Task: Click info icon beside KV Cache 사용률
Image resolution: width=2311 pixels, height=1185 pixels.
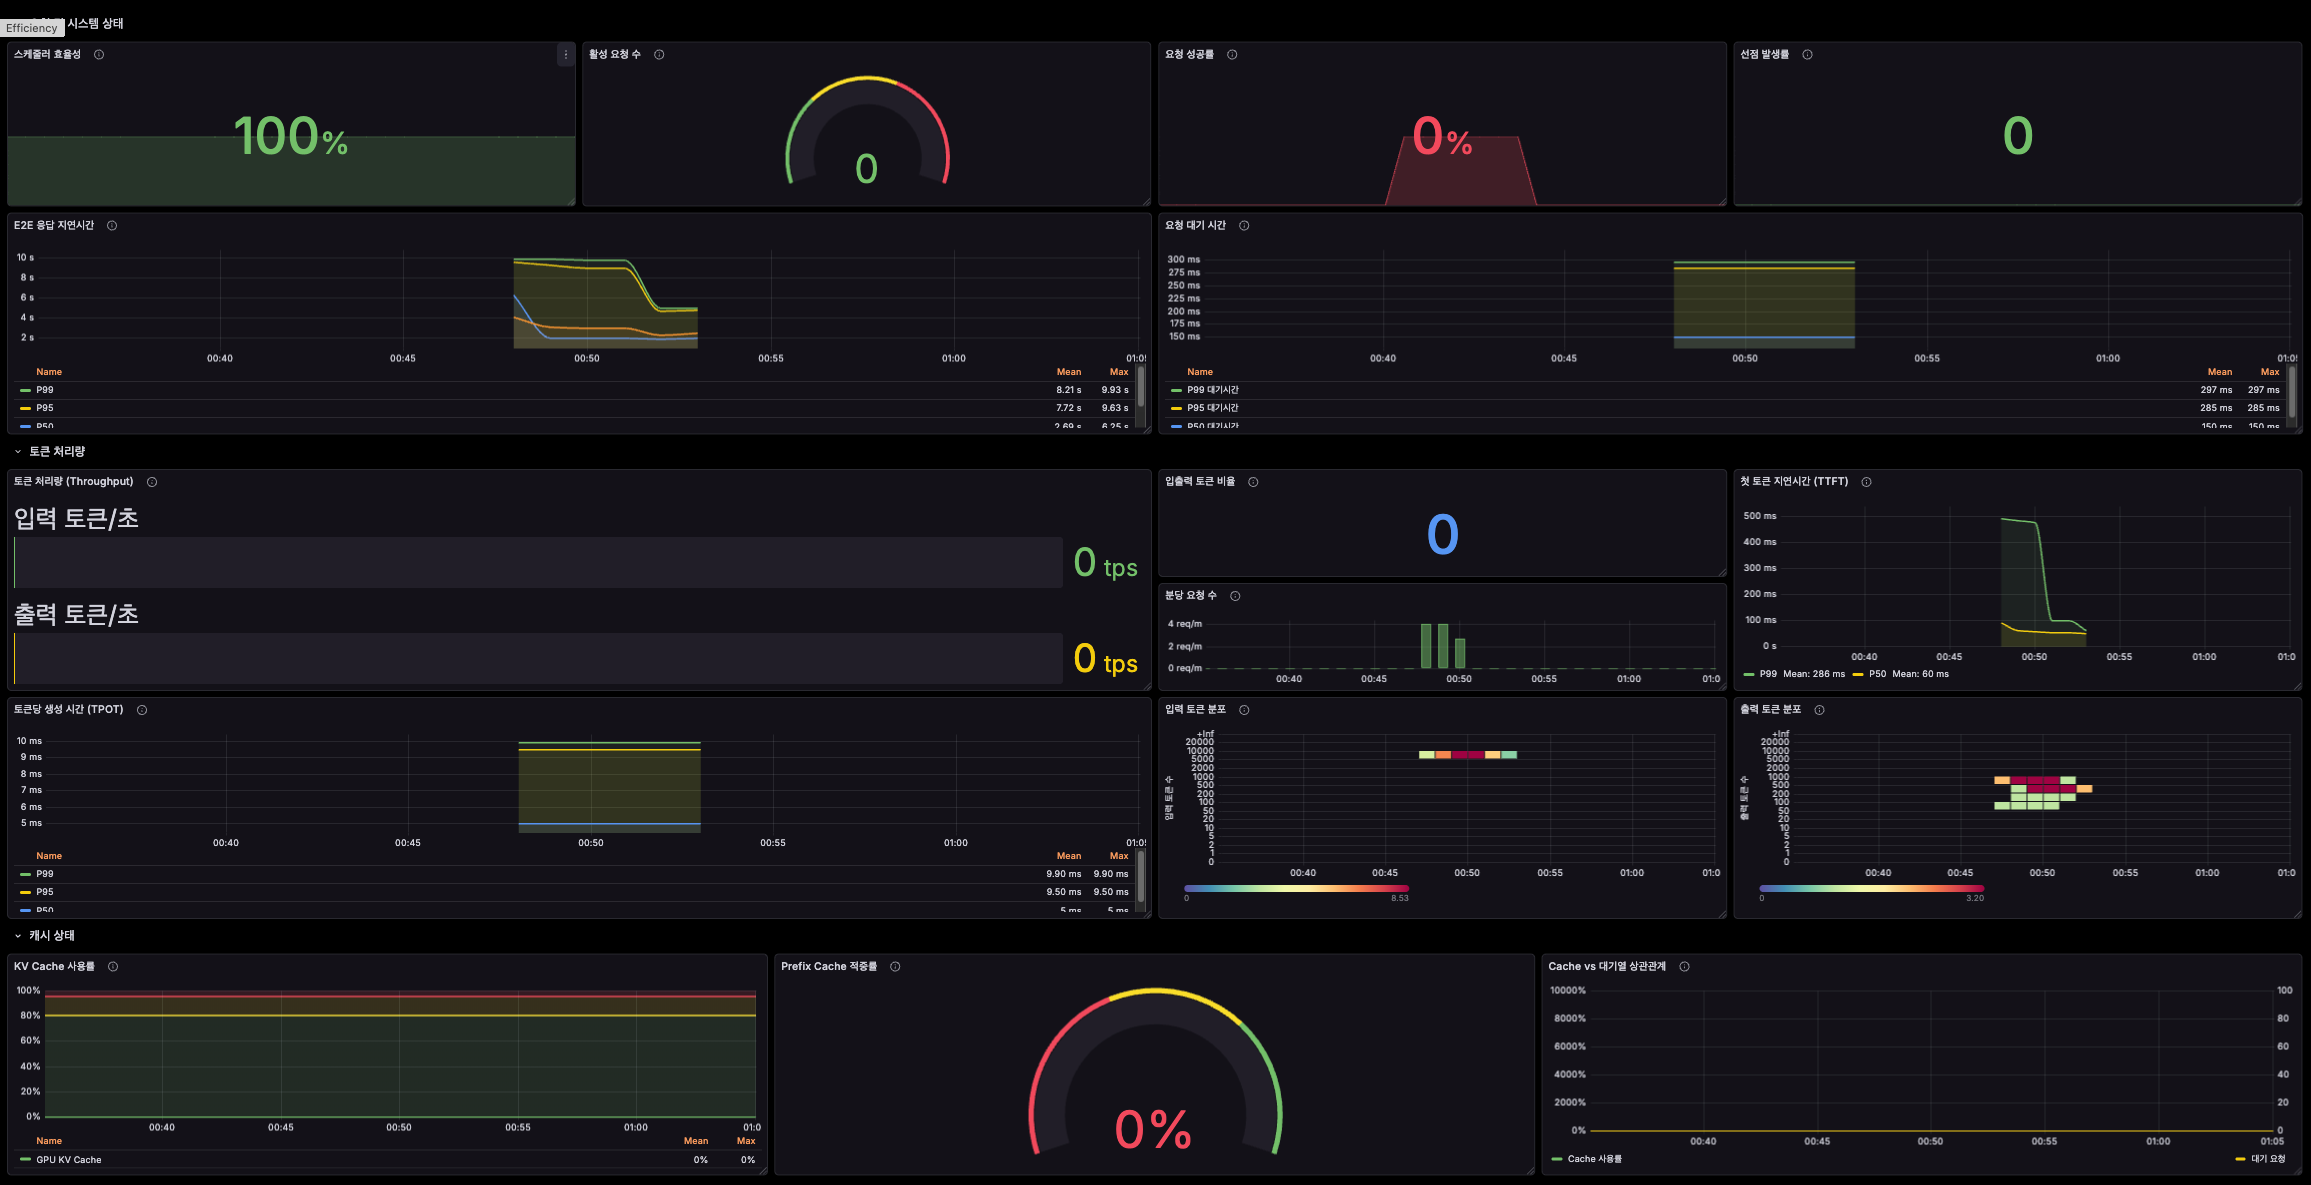Action: point(113,967)
